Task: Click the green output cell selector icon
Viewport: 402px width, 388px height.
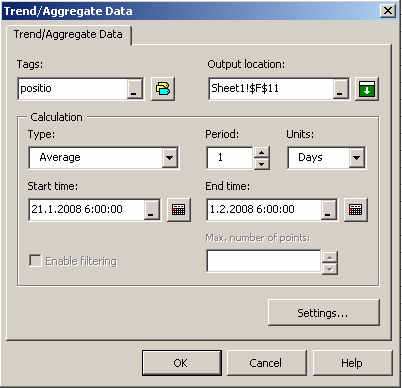Action: [367, 89]
